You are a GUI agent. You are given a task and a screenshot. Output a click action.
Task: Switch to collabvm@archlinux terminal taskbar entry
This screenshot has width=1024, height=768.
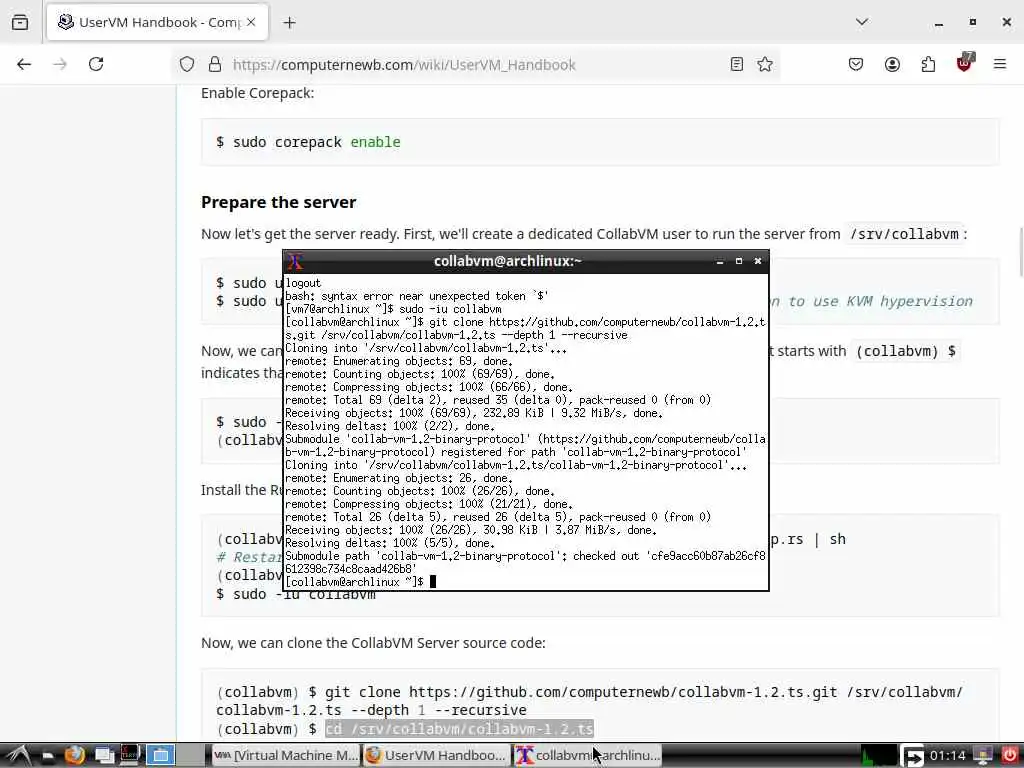tap(587, 756)
